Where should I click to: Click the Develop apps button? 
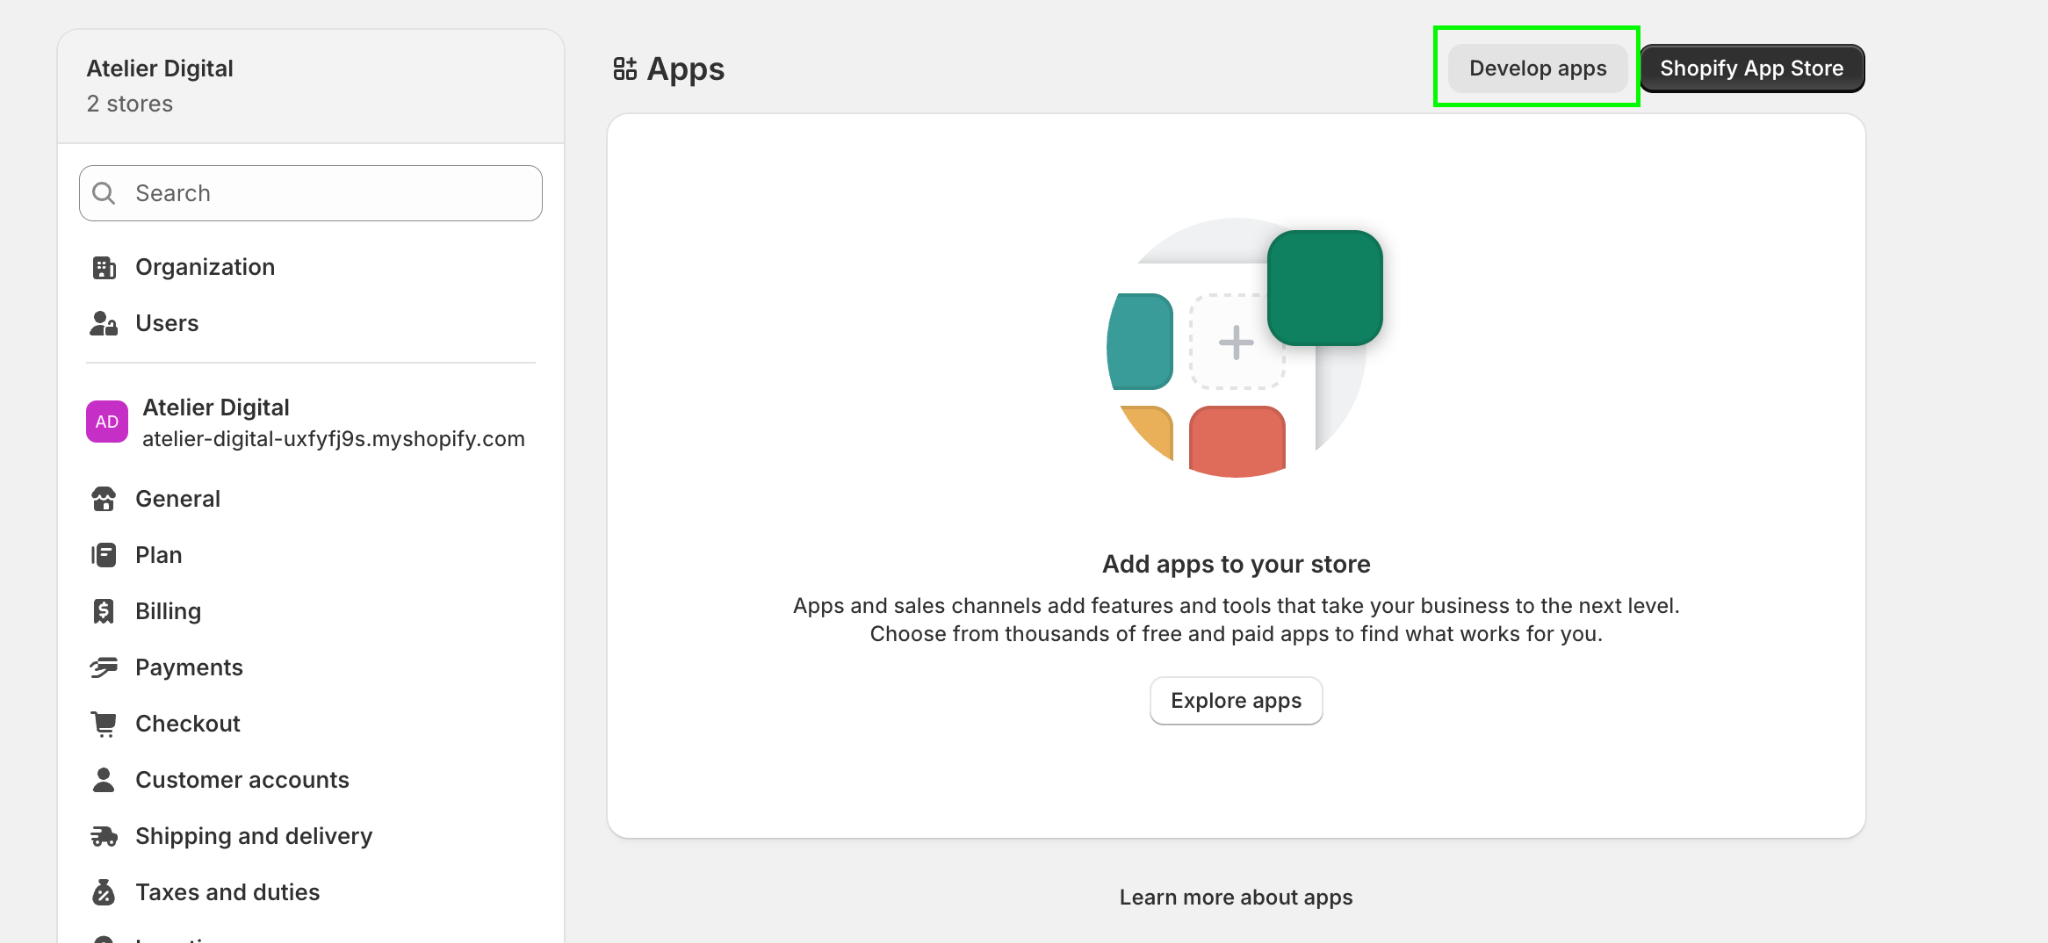click(1537, 68)
